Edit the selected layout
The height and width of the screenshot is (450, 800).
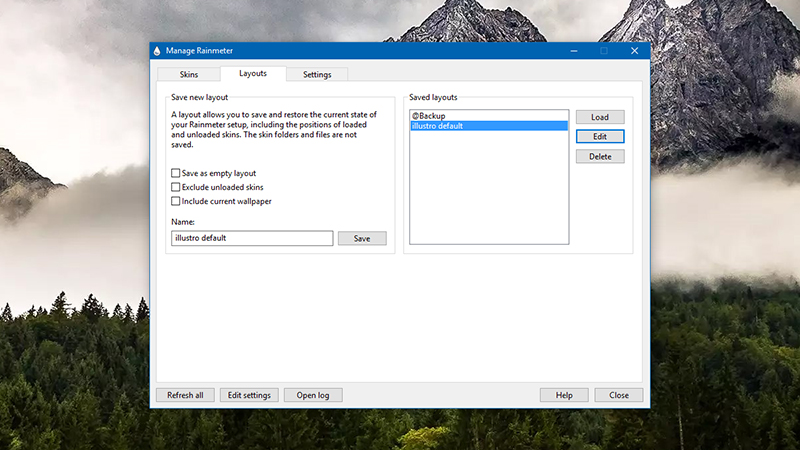[600, 136]
